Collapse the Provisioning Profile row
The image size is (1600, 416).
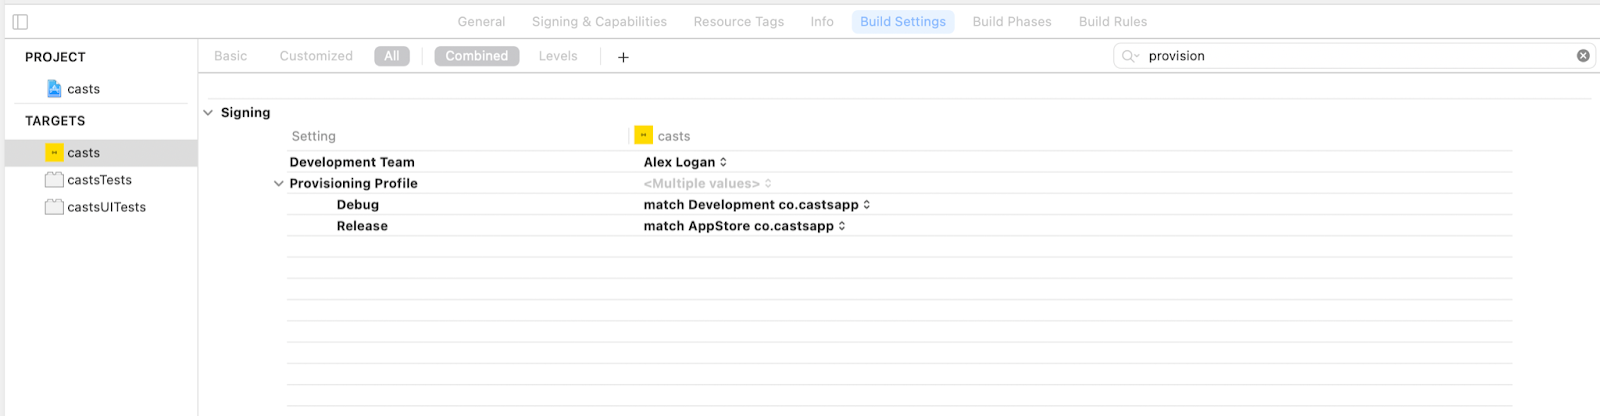[x=279, y=184]
